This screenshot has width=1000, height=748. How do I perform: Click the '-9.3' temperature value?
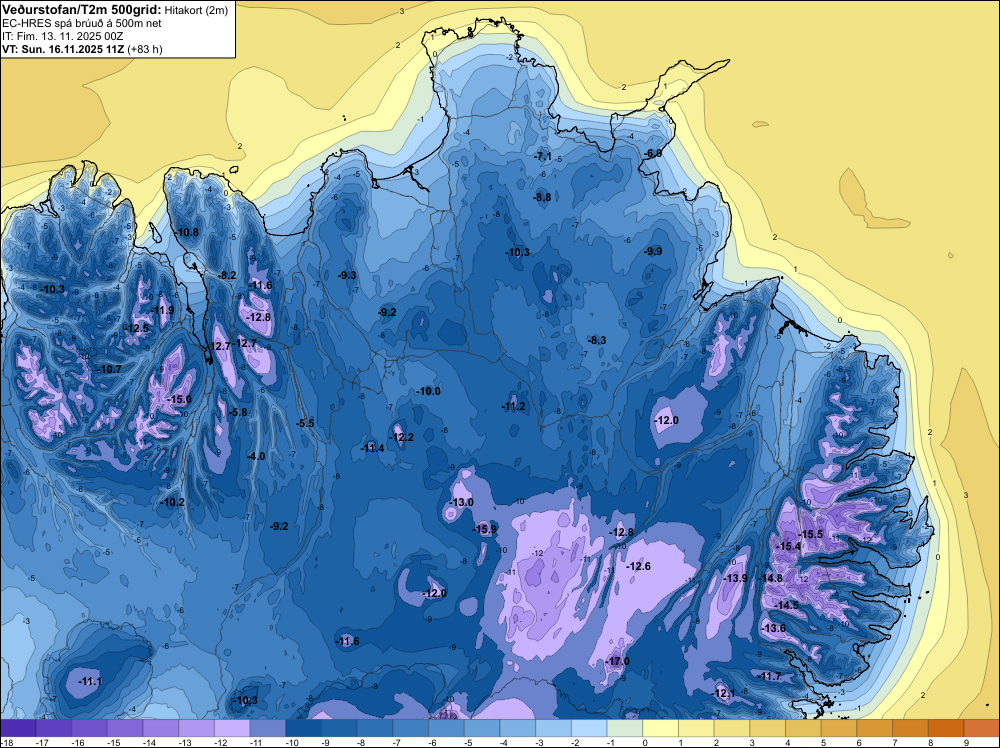coord(346,275)
